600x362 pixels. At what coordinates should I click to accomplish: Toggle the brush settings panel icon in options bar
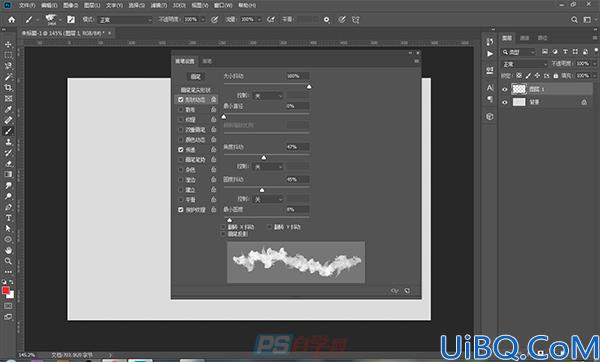point(71,20)
